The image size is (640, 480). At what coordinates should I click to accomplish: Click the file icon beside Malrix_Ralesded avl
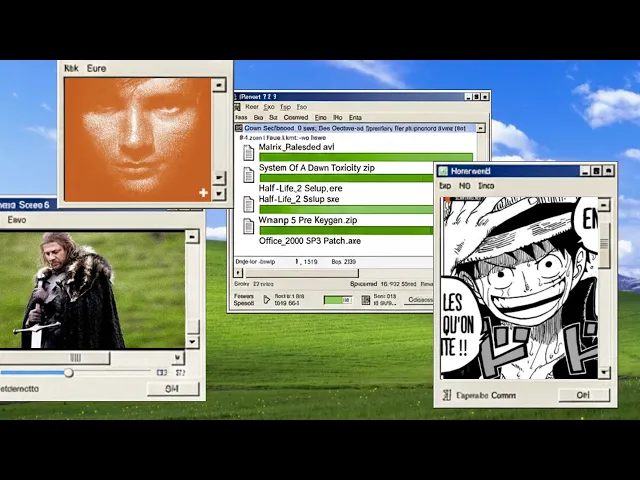click(x=249, y=153)
